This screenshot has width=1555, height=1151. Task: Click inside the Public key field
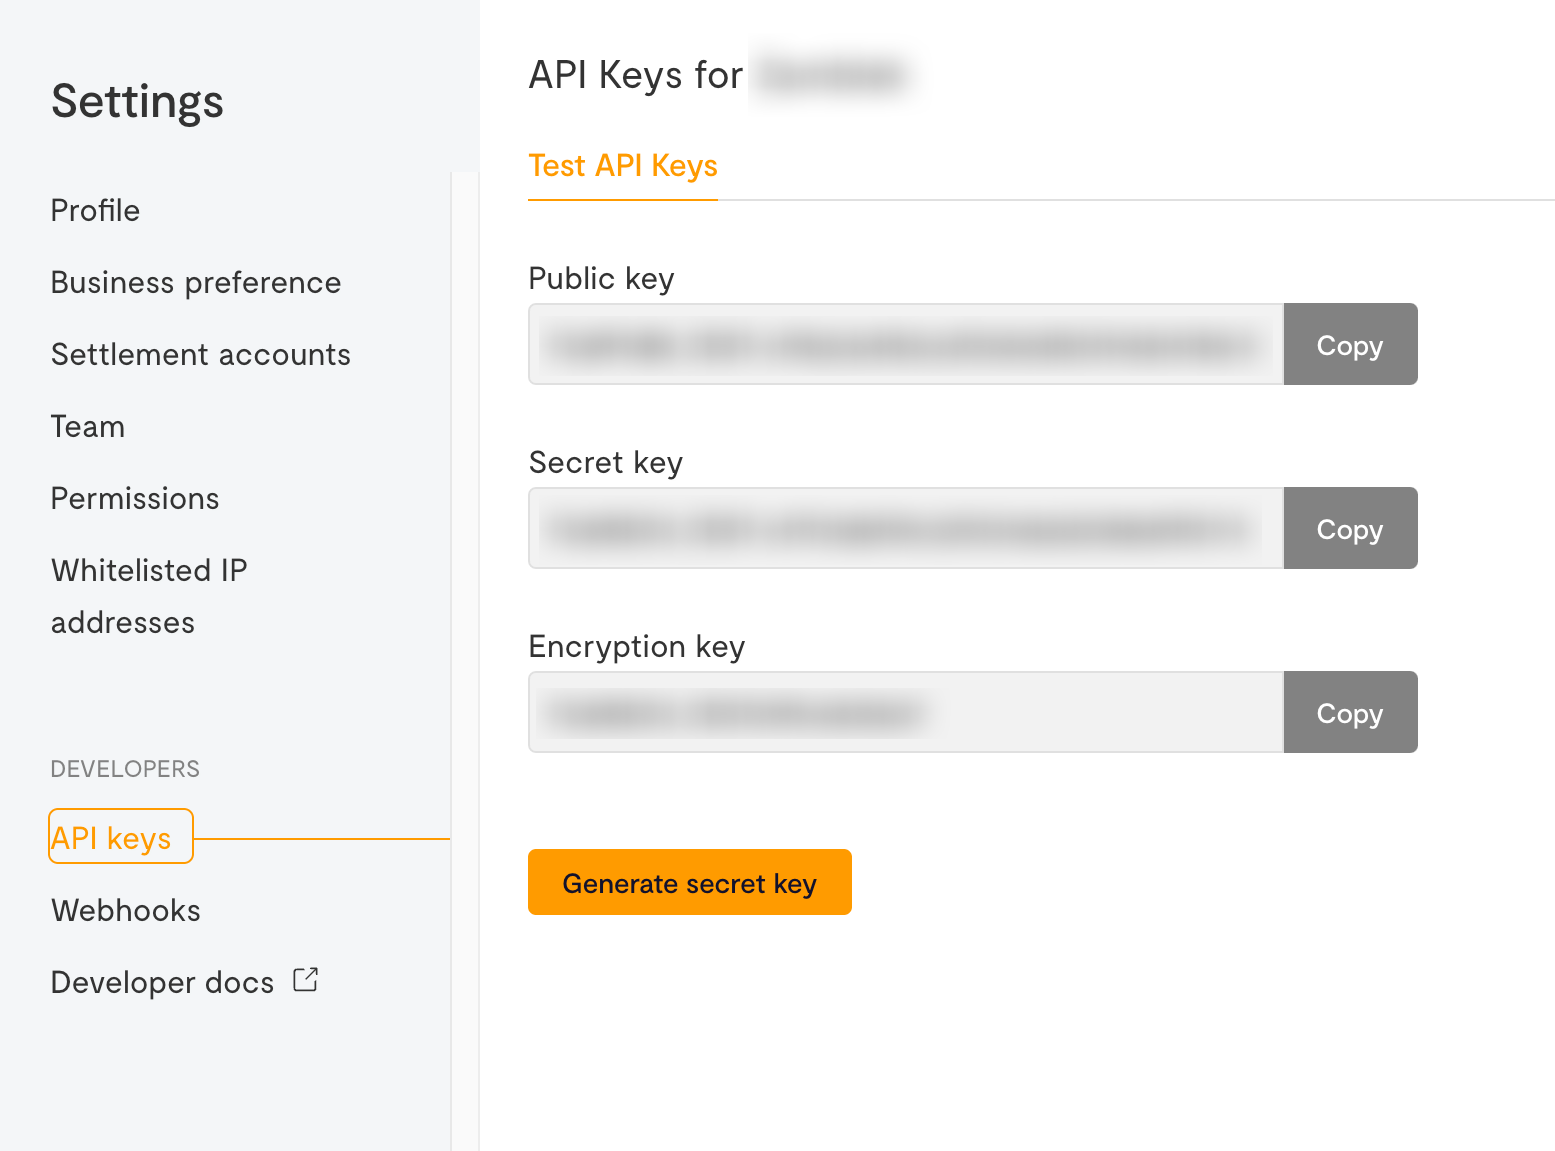point(905,345)
